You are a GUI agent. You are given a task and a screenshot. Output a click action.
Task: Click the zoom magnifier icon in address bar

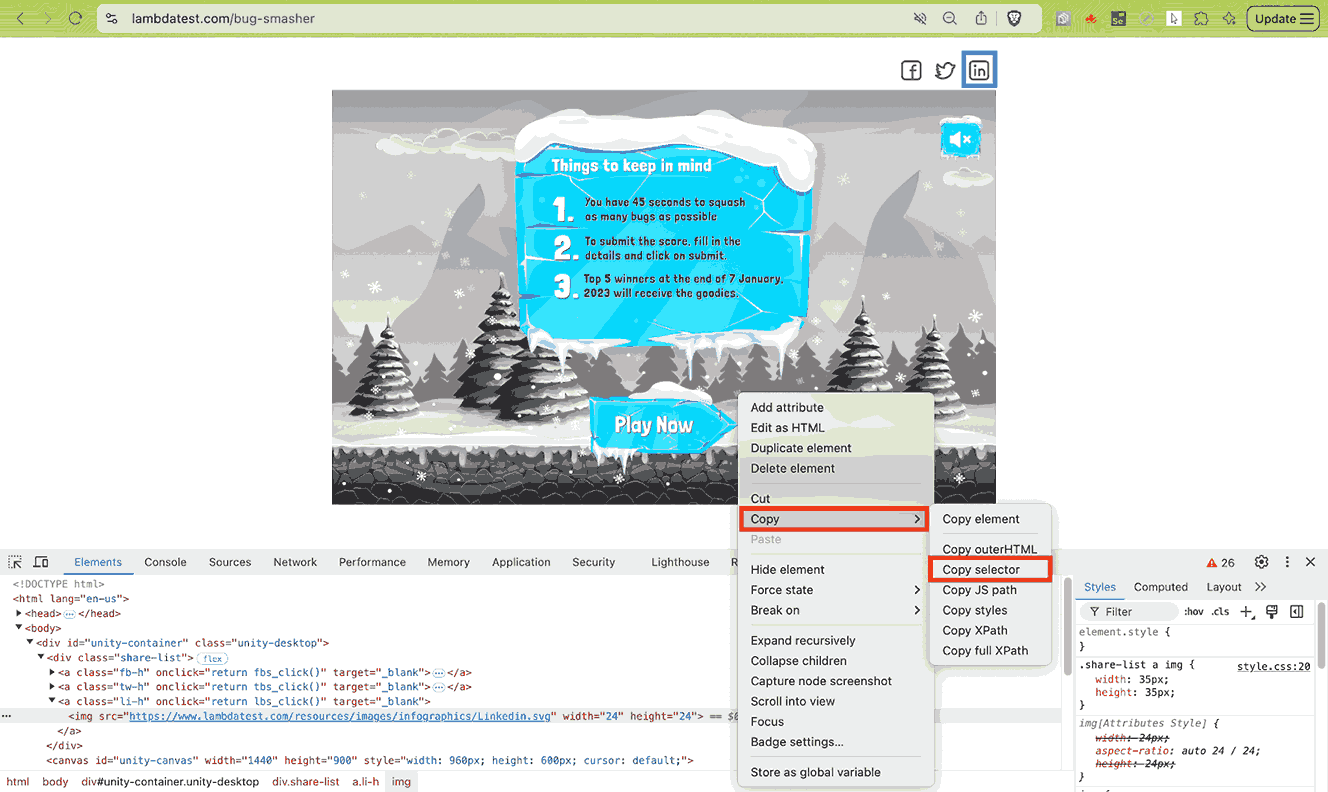coord(950,18)
